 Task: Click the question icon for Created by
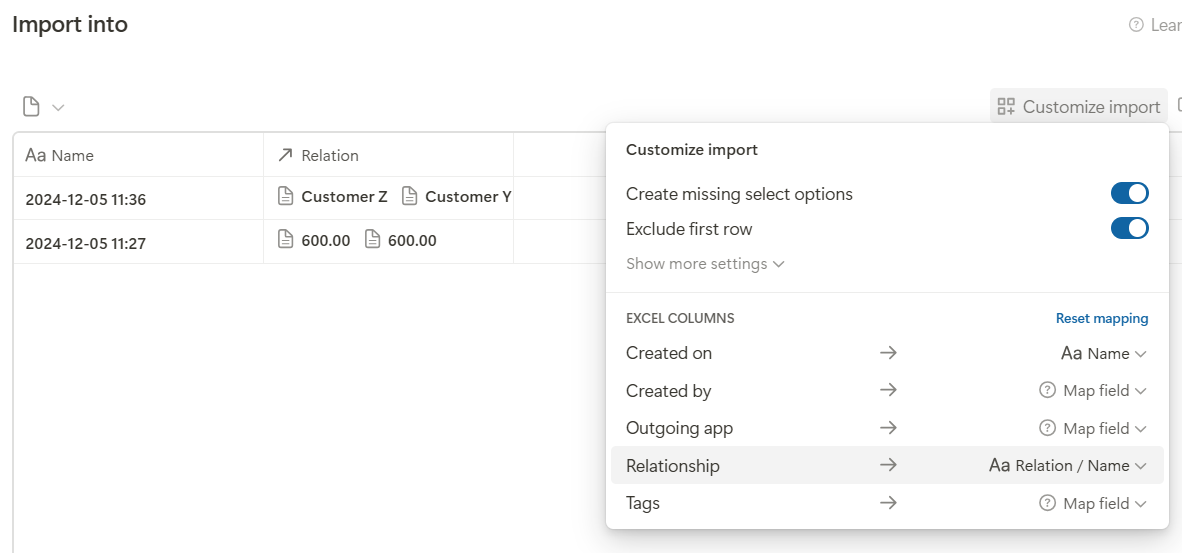[x=1047, y=390]
